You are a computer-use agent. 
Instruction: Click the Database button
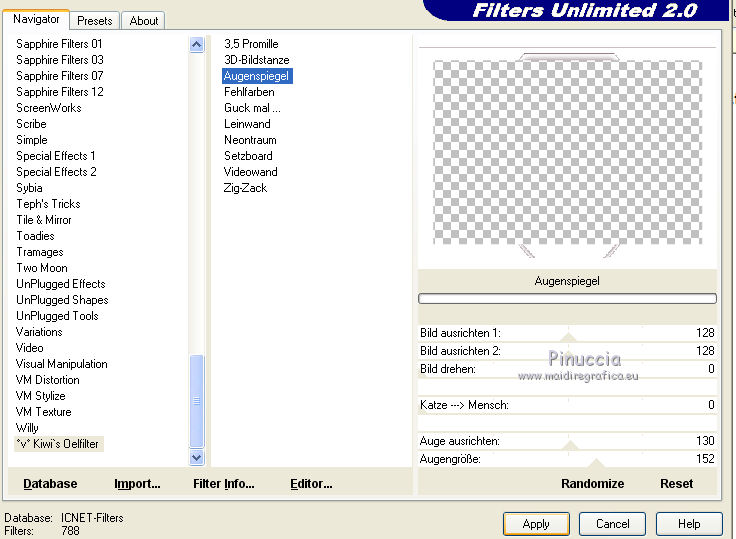click(x=50, y=484)
